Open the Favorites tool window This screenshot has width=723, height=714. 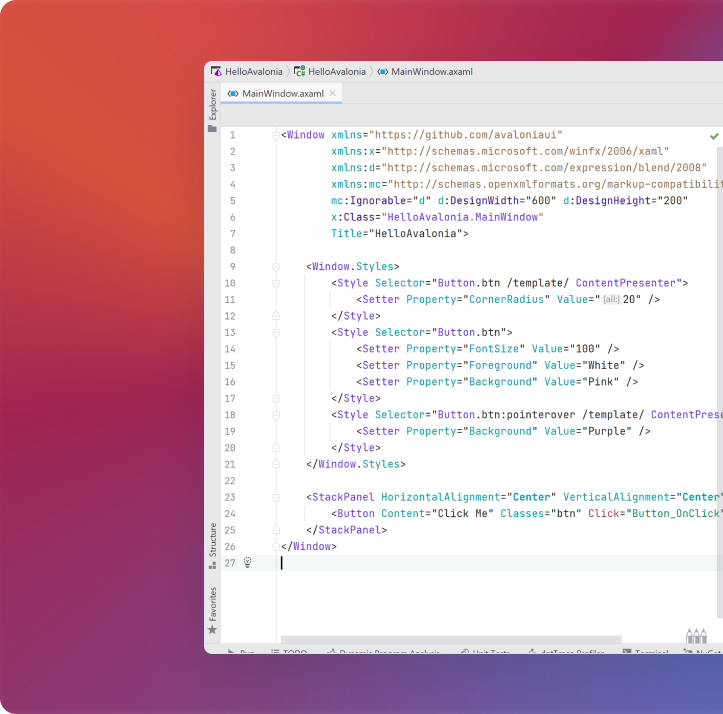click(x=212, y=610)
